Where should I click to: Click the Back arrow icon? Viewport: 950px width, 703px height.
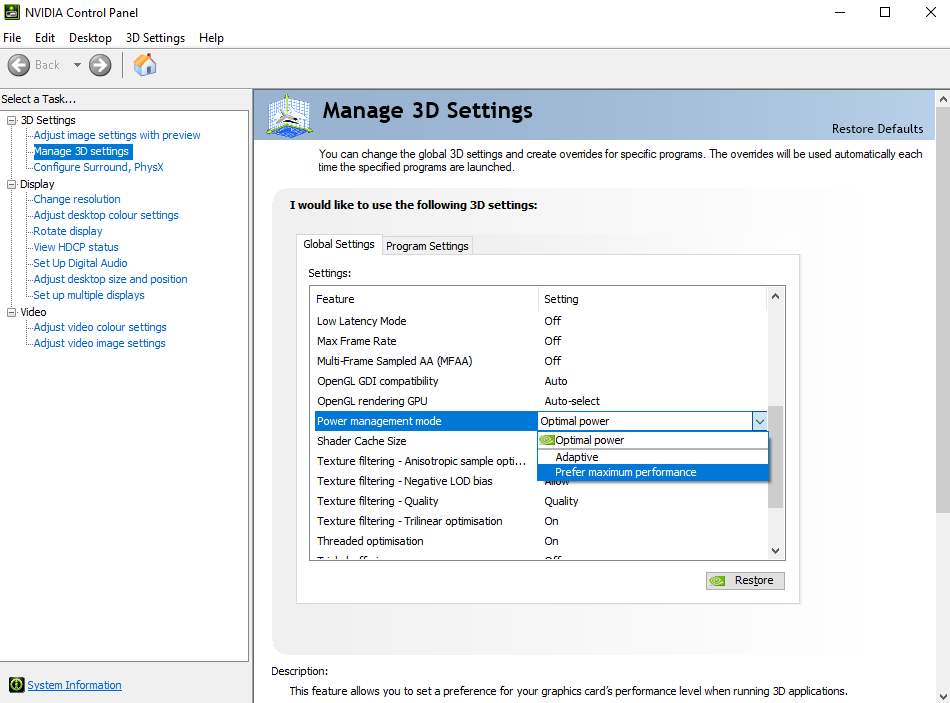[x=19, y=65]
